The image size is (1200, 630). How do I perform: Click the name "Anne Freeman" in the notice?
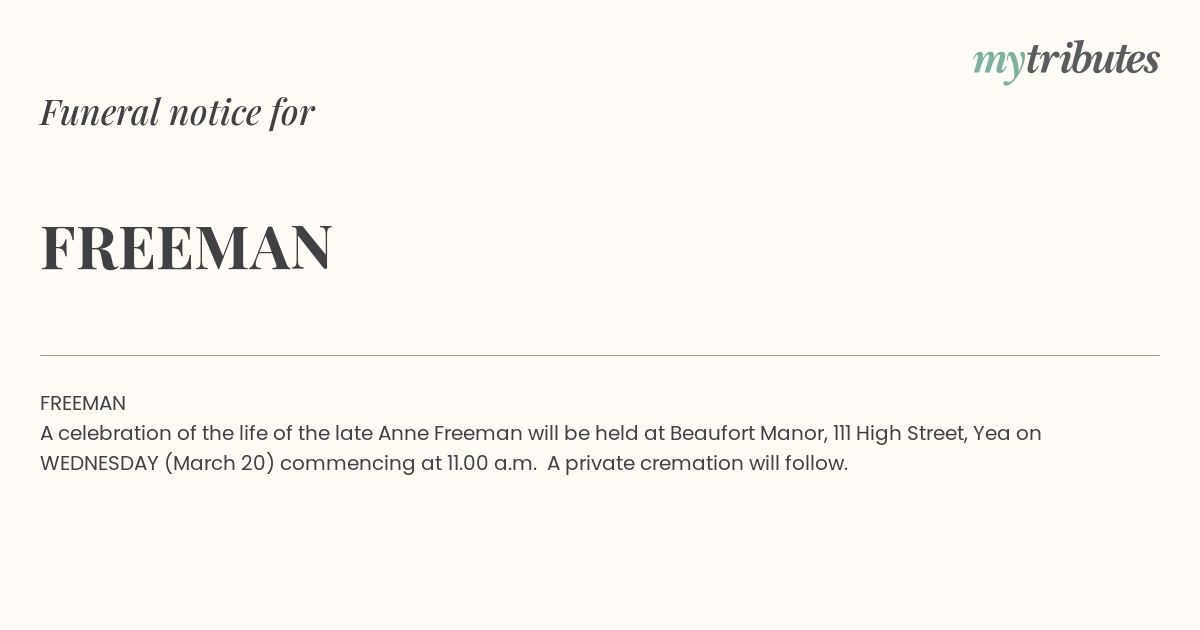point(450,433)
